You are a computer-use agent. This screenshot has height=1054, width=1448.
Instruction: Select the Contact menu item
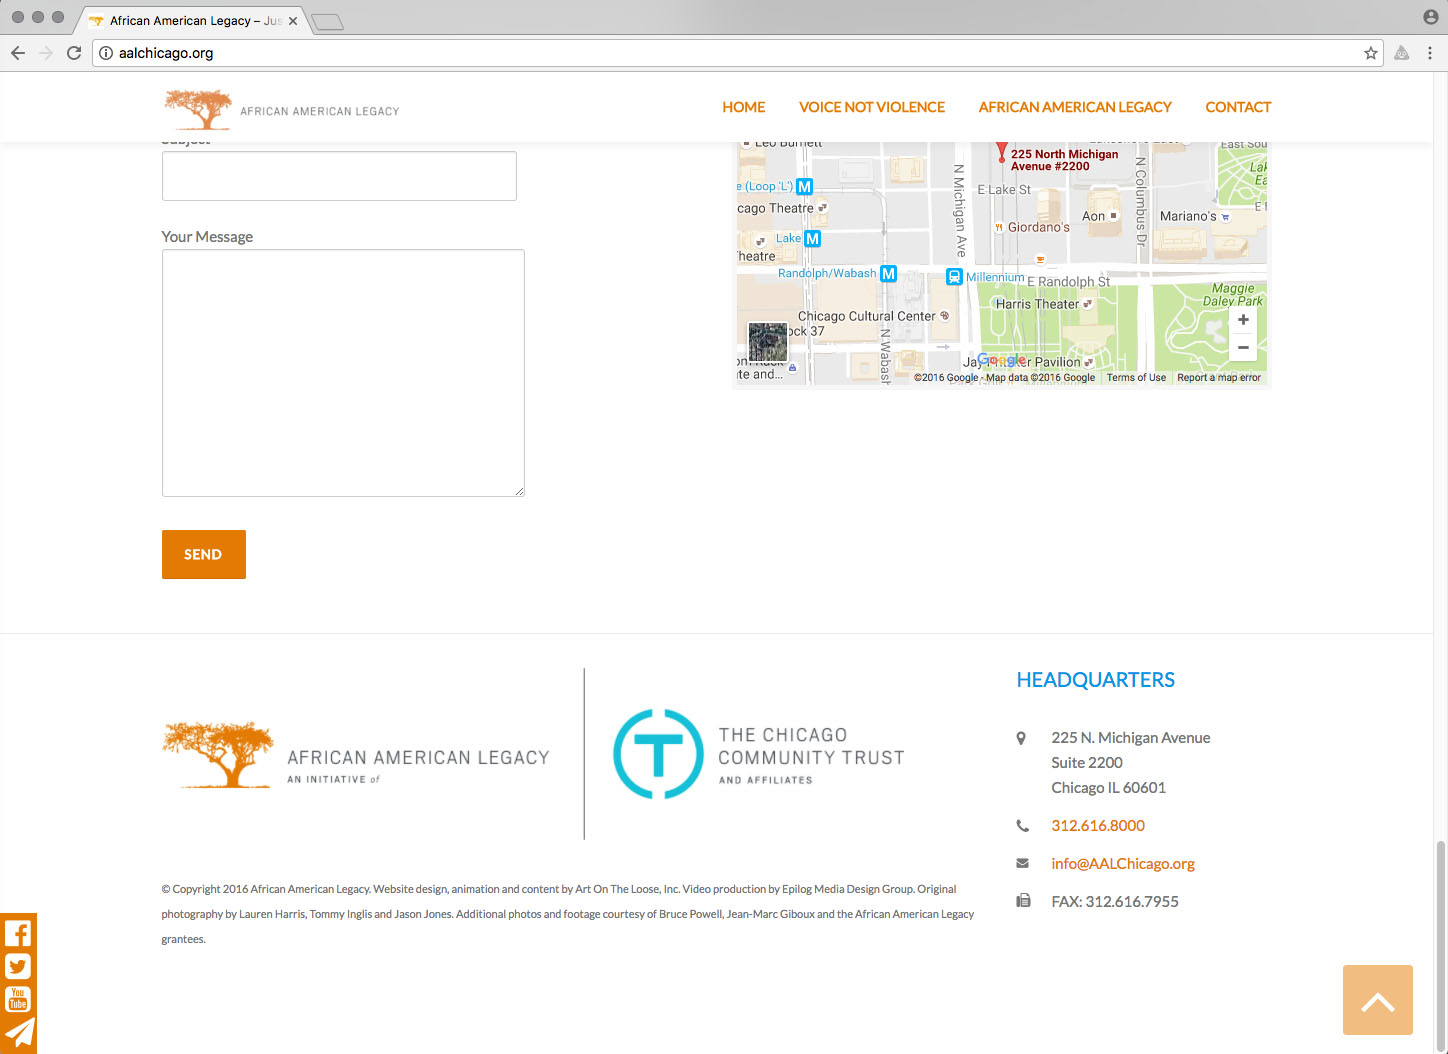point(1237,107)
